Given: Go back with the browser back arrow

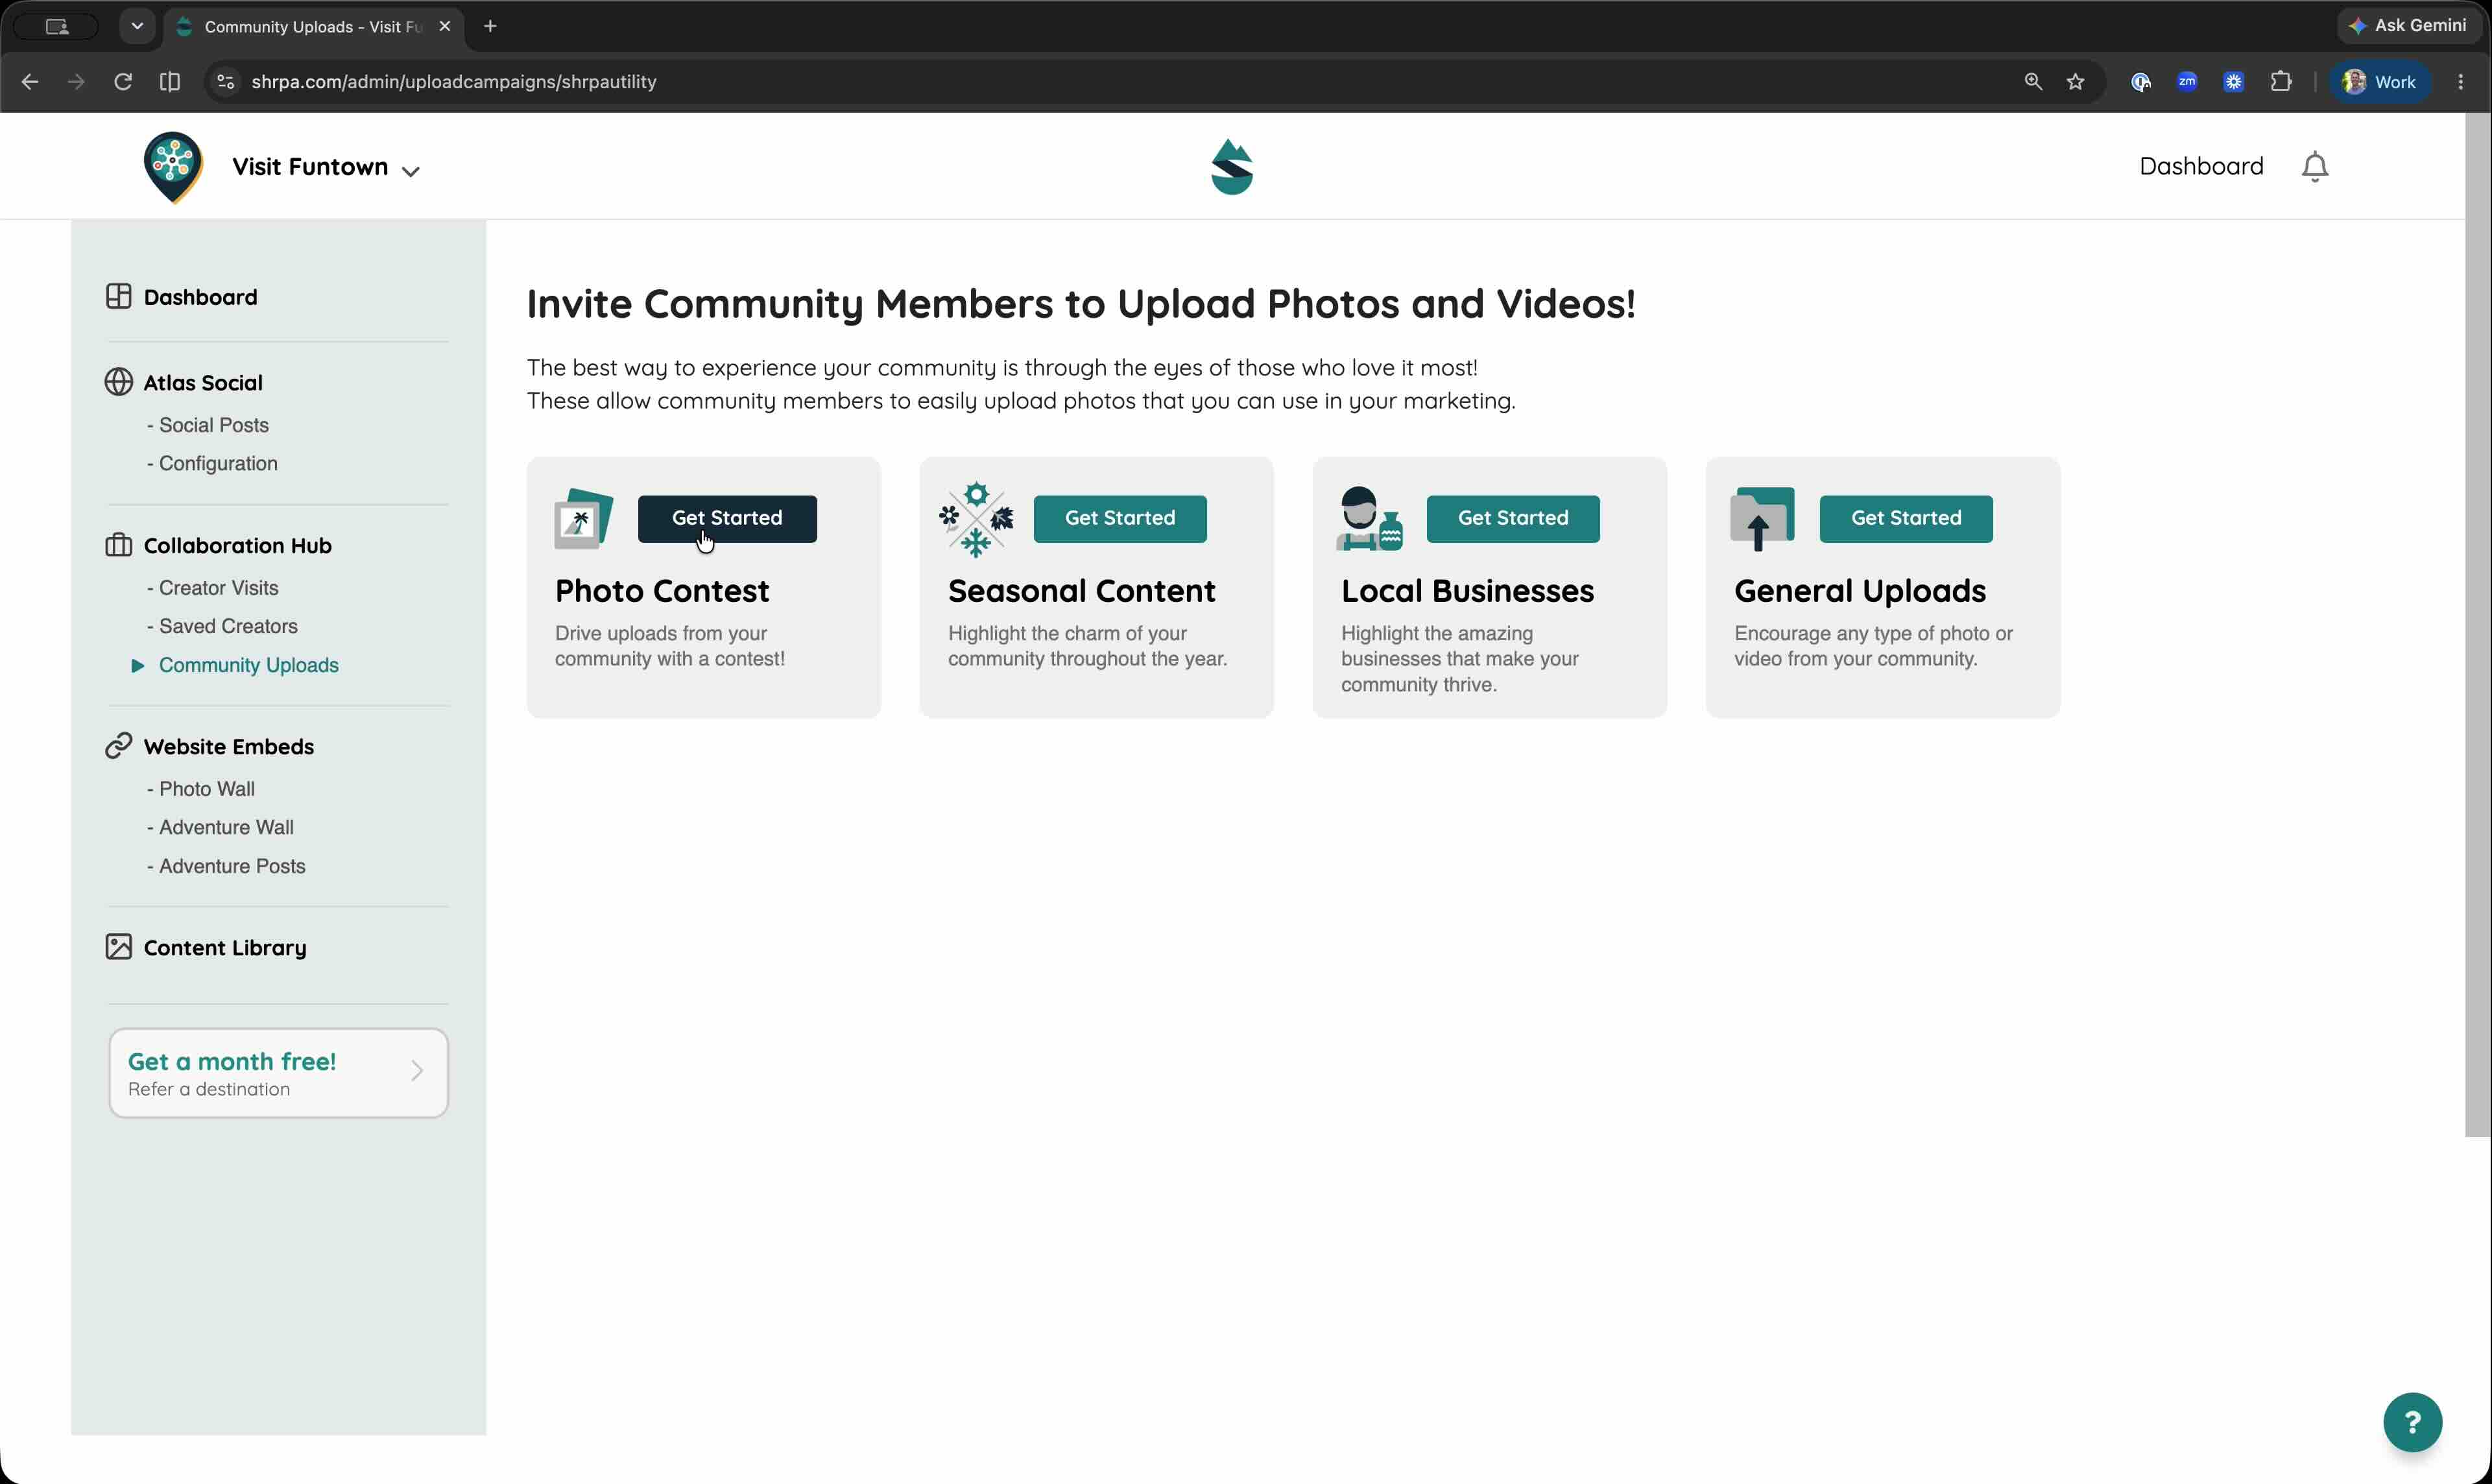Looking at the screenshot, I should pyautogui.click(x=30, y=82).
